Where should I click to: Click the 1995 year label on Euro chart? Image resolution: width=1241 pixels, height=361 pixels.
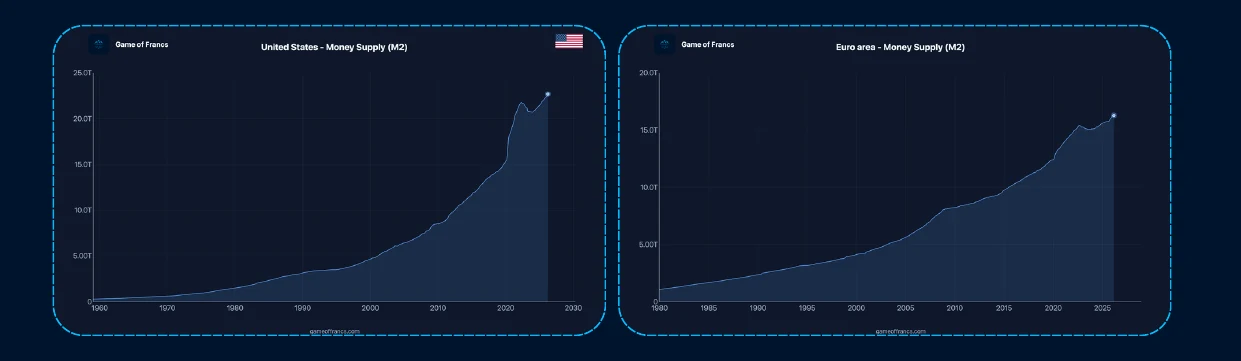click(807, 309)
